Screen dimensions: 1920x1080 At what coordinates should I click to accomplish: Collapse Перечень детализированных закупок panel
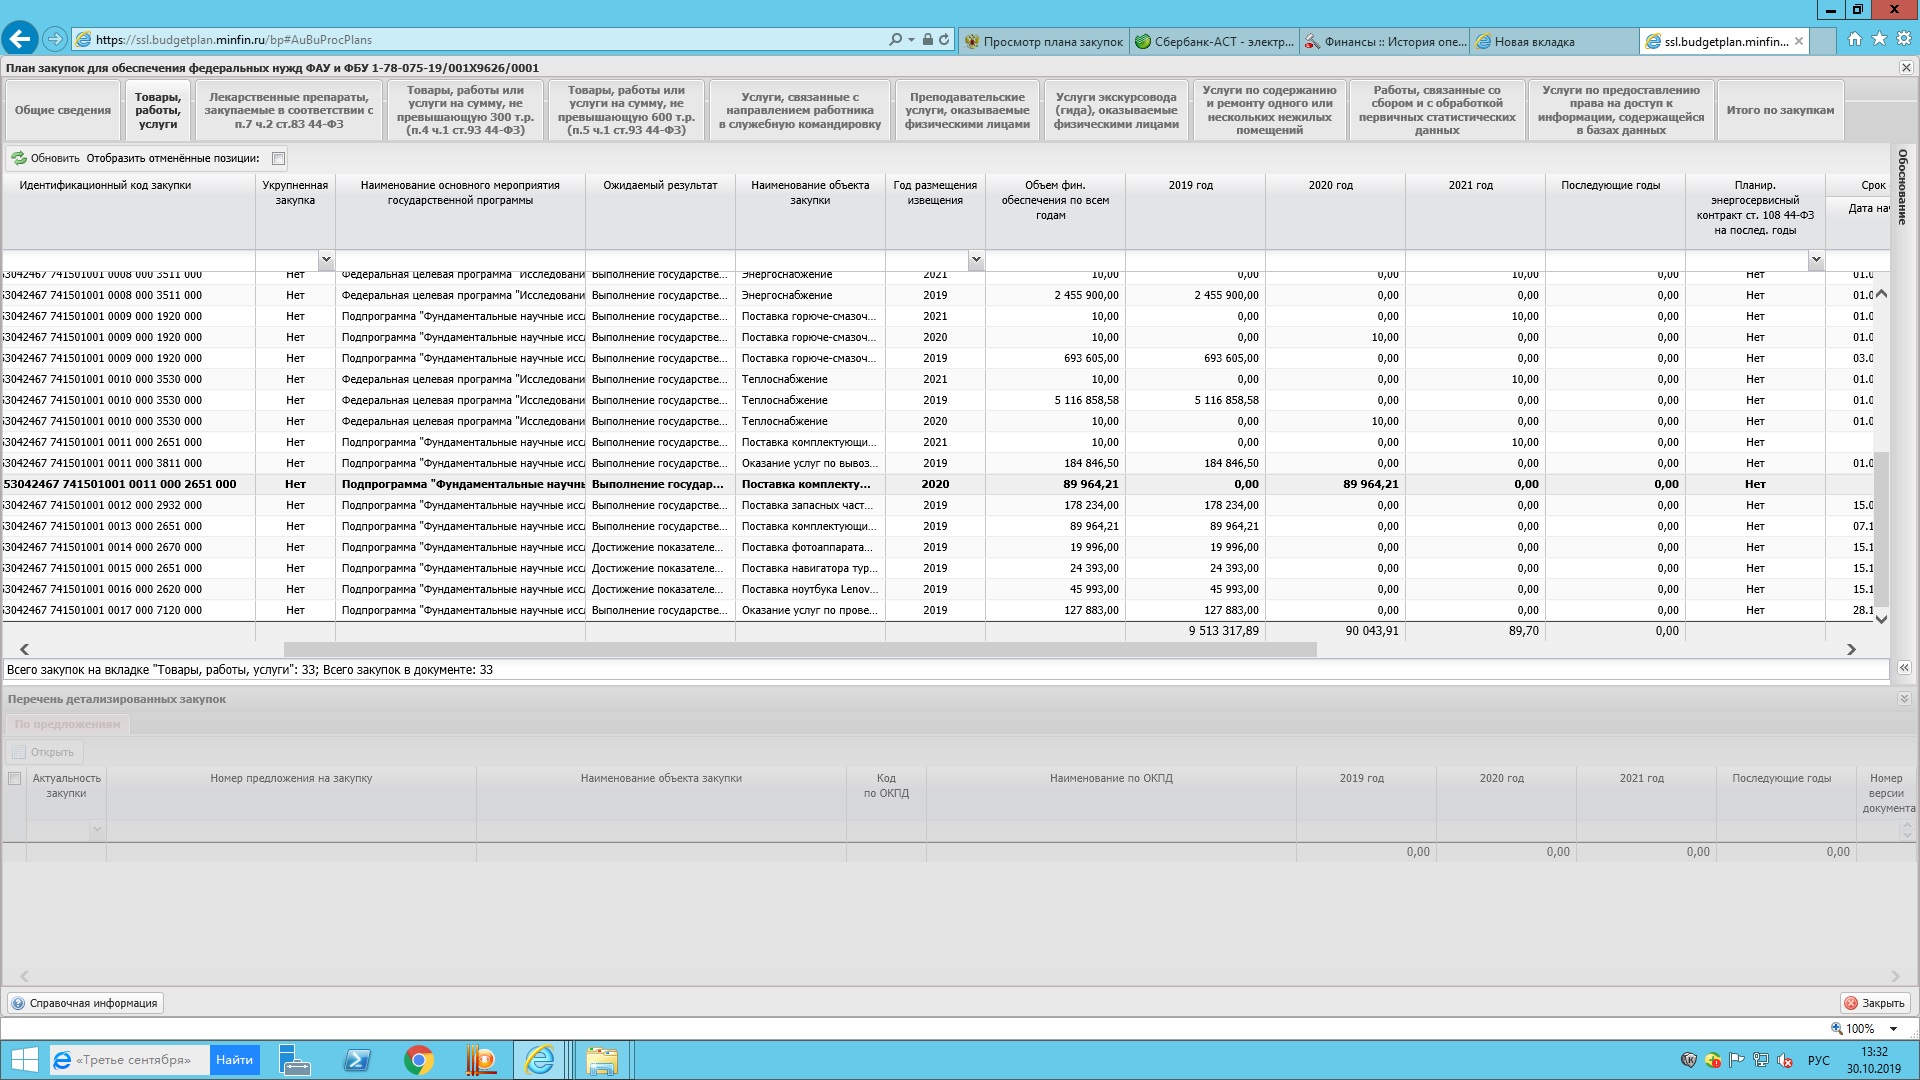tap(1904, 699)
